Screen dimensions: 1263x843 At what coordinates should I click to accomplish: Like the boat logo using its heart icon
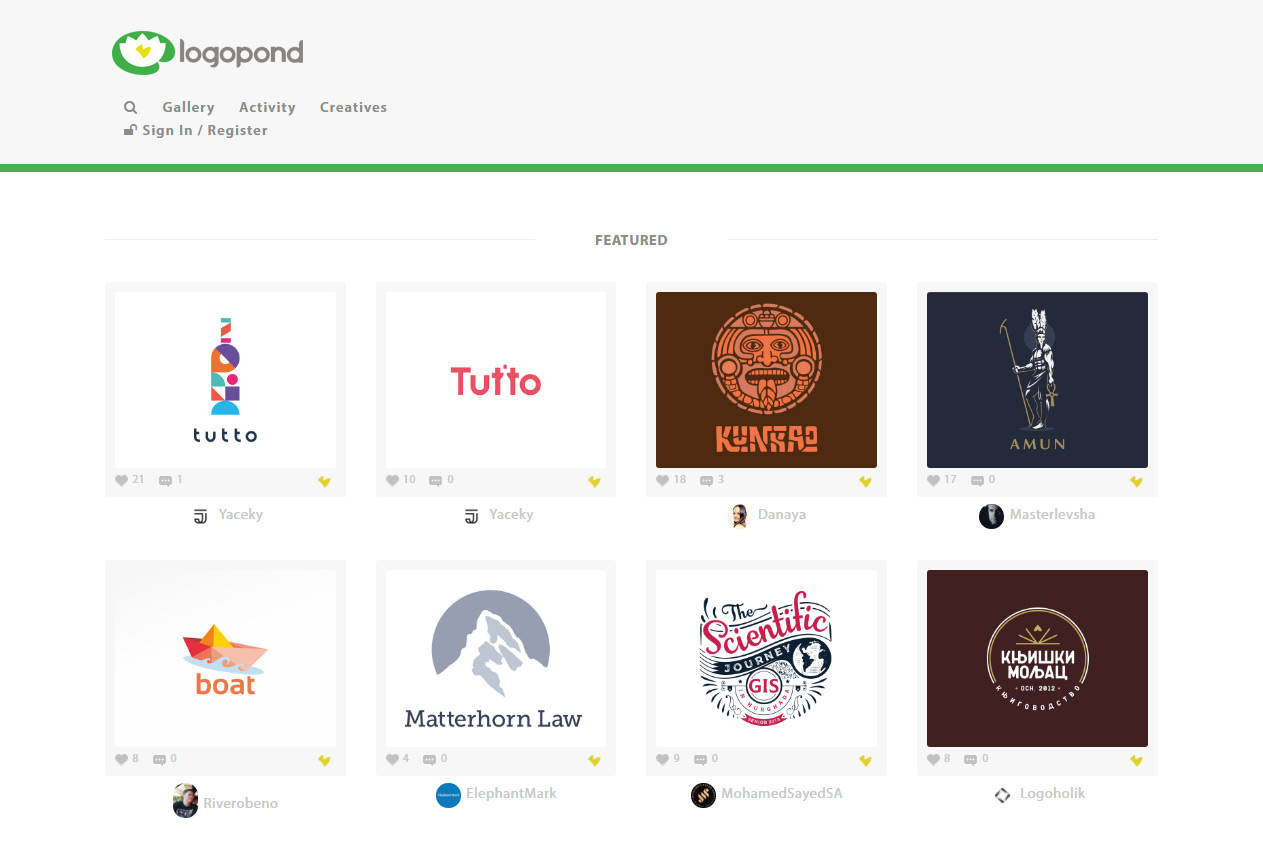tap(122, 759)
